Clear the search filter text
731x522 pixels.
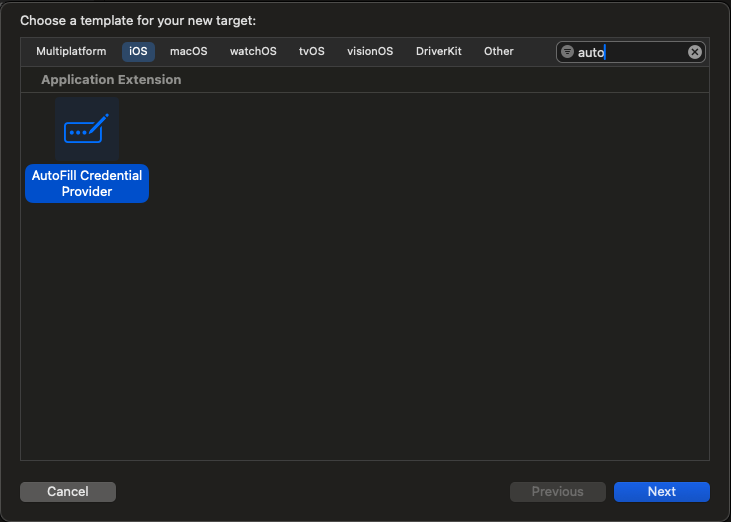[694, 52]
